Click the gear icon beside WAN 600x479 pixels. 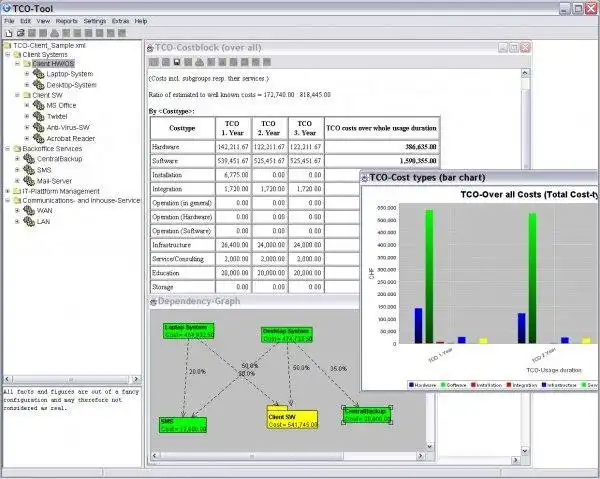(x=29, y=210)
